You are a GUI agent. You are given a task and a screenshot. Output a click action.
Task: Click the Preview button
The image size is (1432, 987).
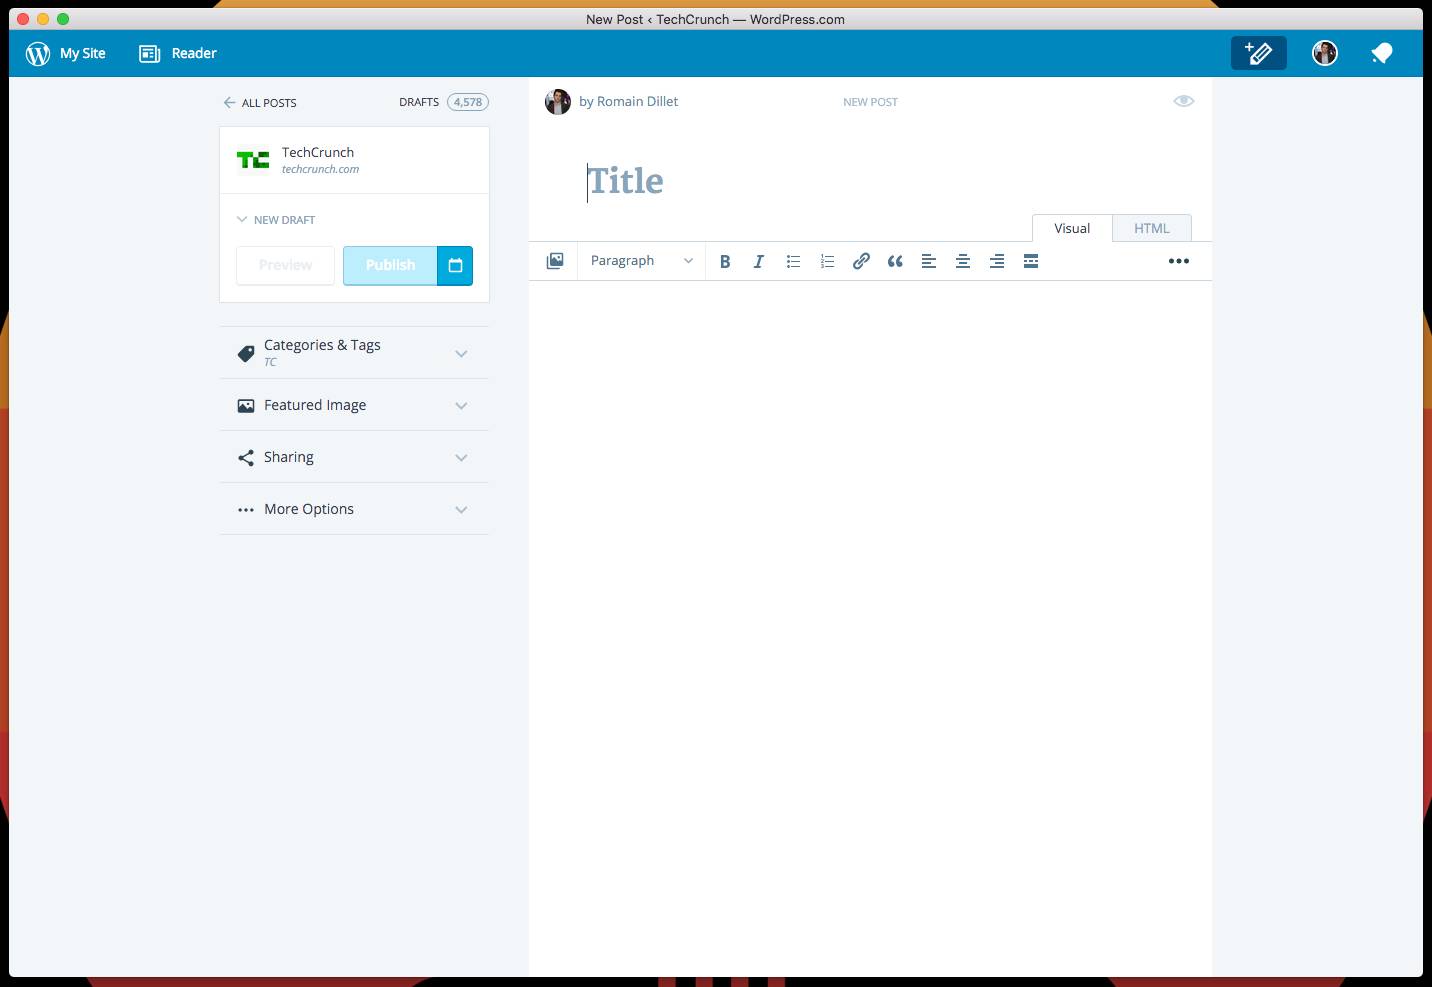(x=286, y=265)
